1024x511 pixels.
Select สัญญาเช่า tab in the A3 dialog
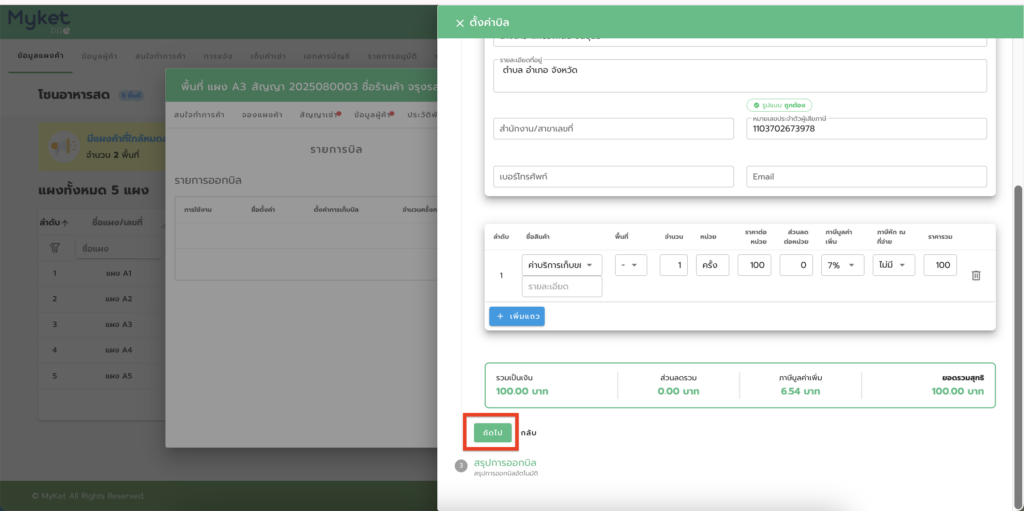coord(318,114)
